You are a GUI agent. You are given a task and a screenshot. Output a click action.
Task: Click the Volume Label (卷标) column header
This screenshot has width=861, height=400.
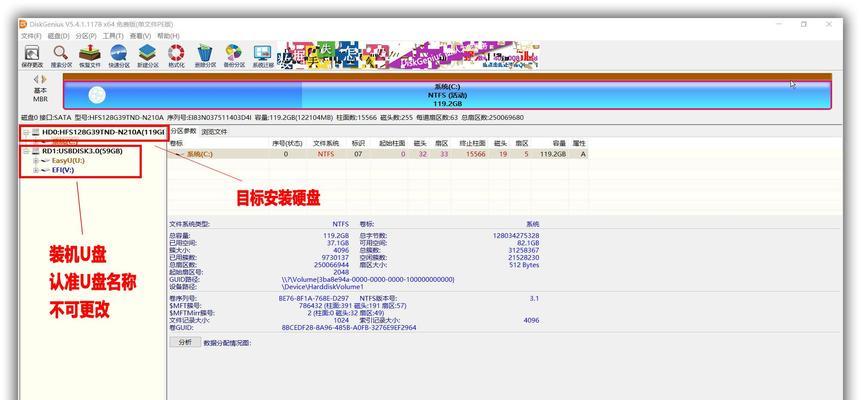[x=176, y=143]
